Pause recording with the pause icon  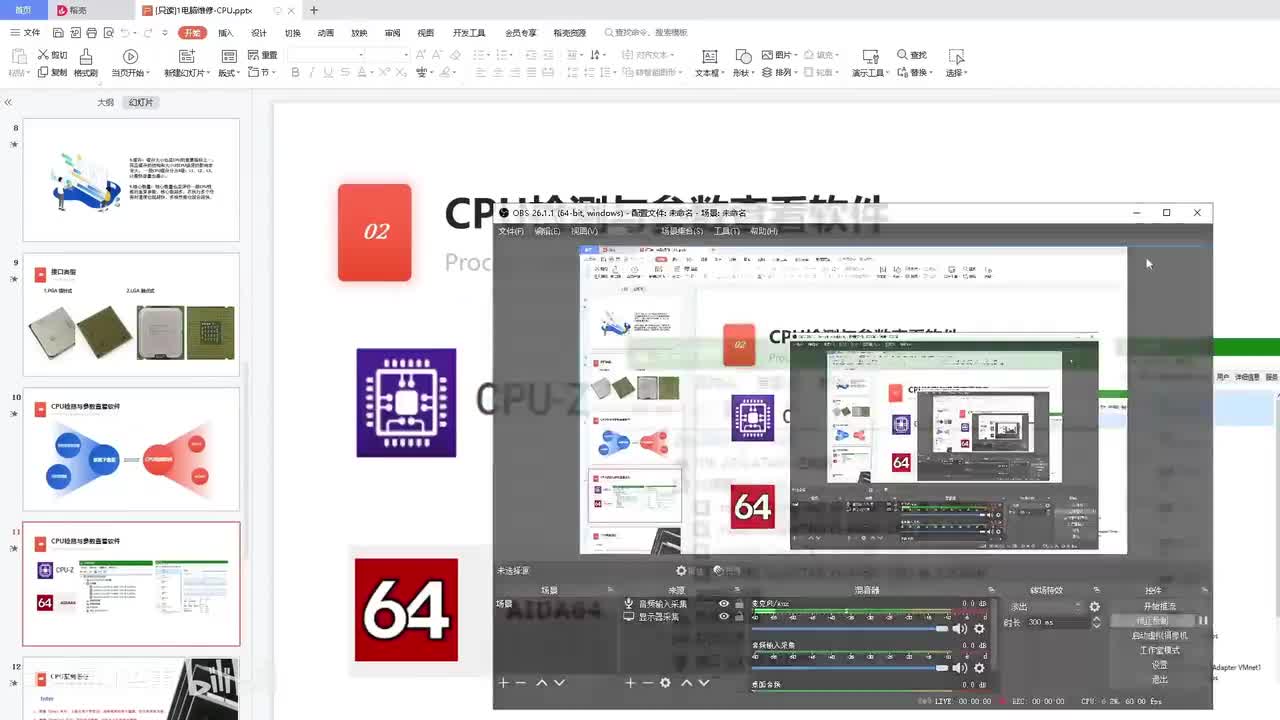1203,621
